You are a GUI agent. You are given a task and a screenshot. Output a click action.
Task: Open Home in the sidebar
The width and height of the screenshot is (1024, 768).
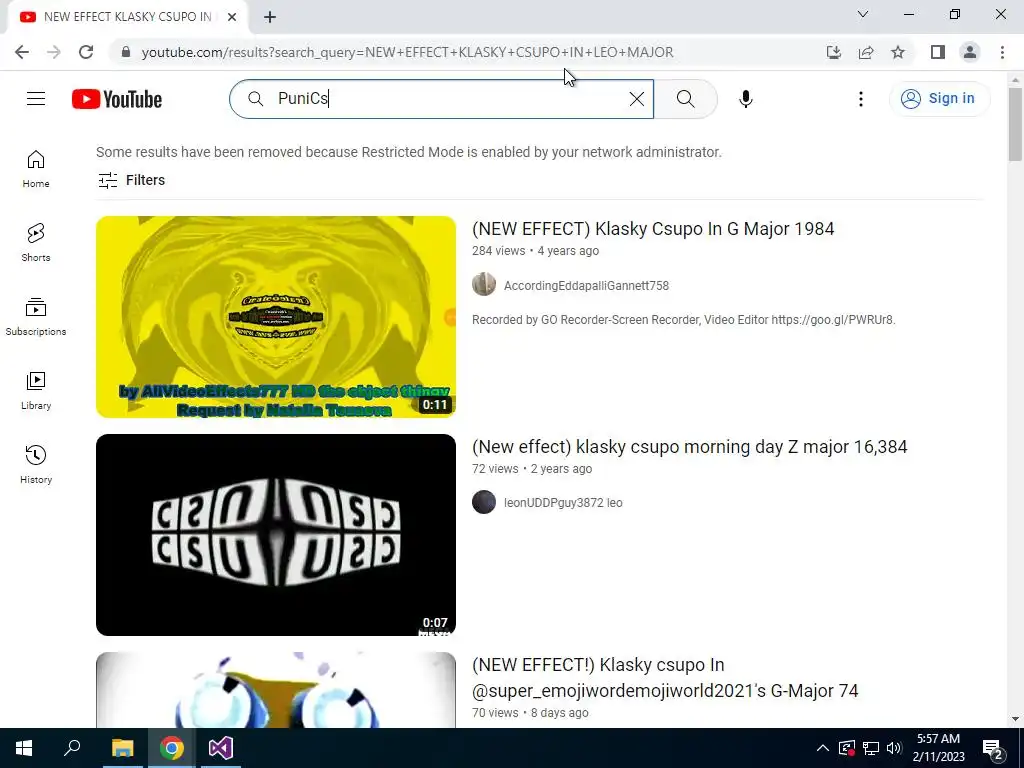36,169
